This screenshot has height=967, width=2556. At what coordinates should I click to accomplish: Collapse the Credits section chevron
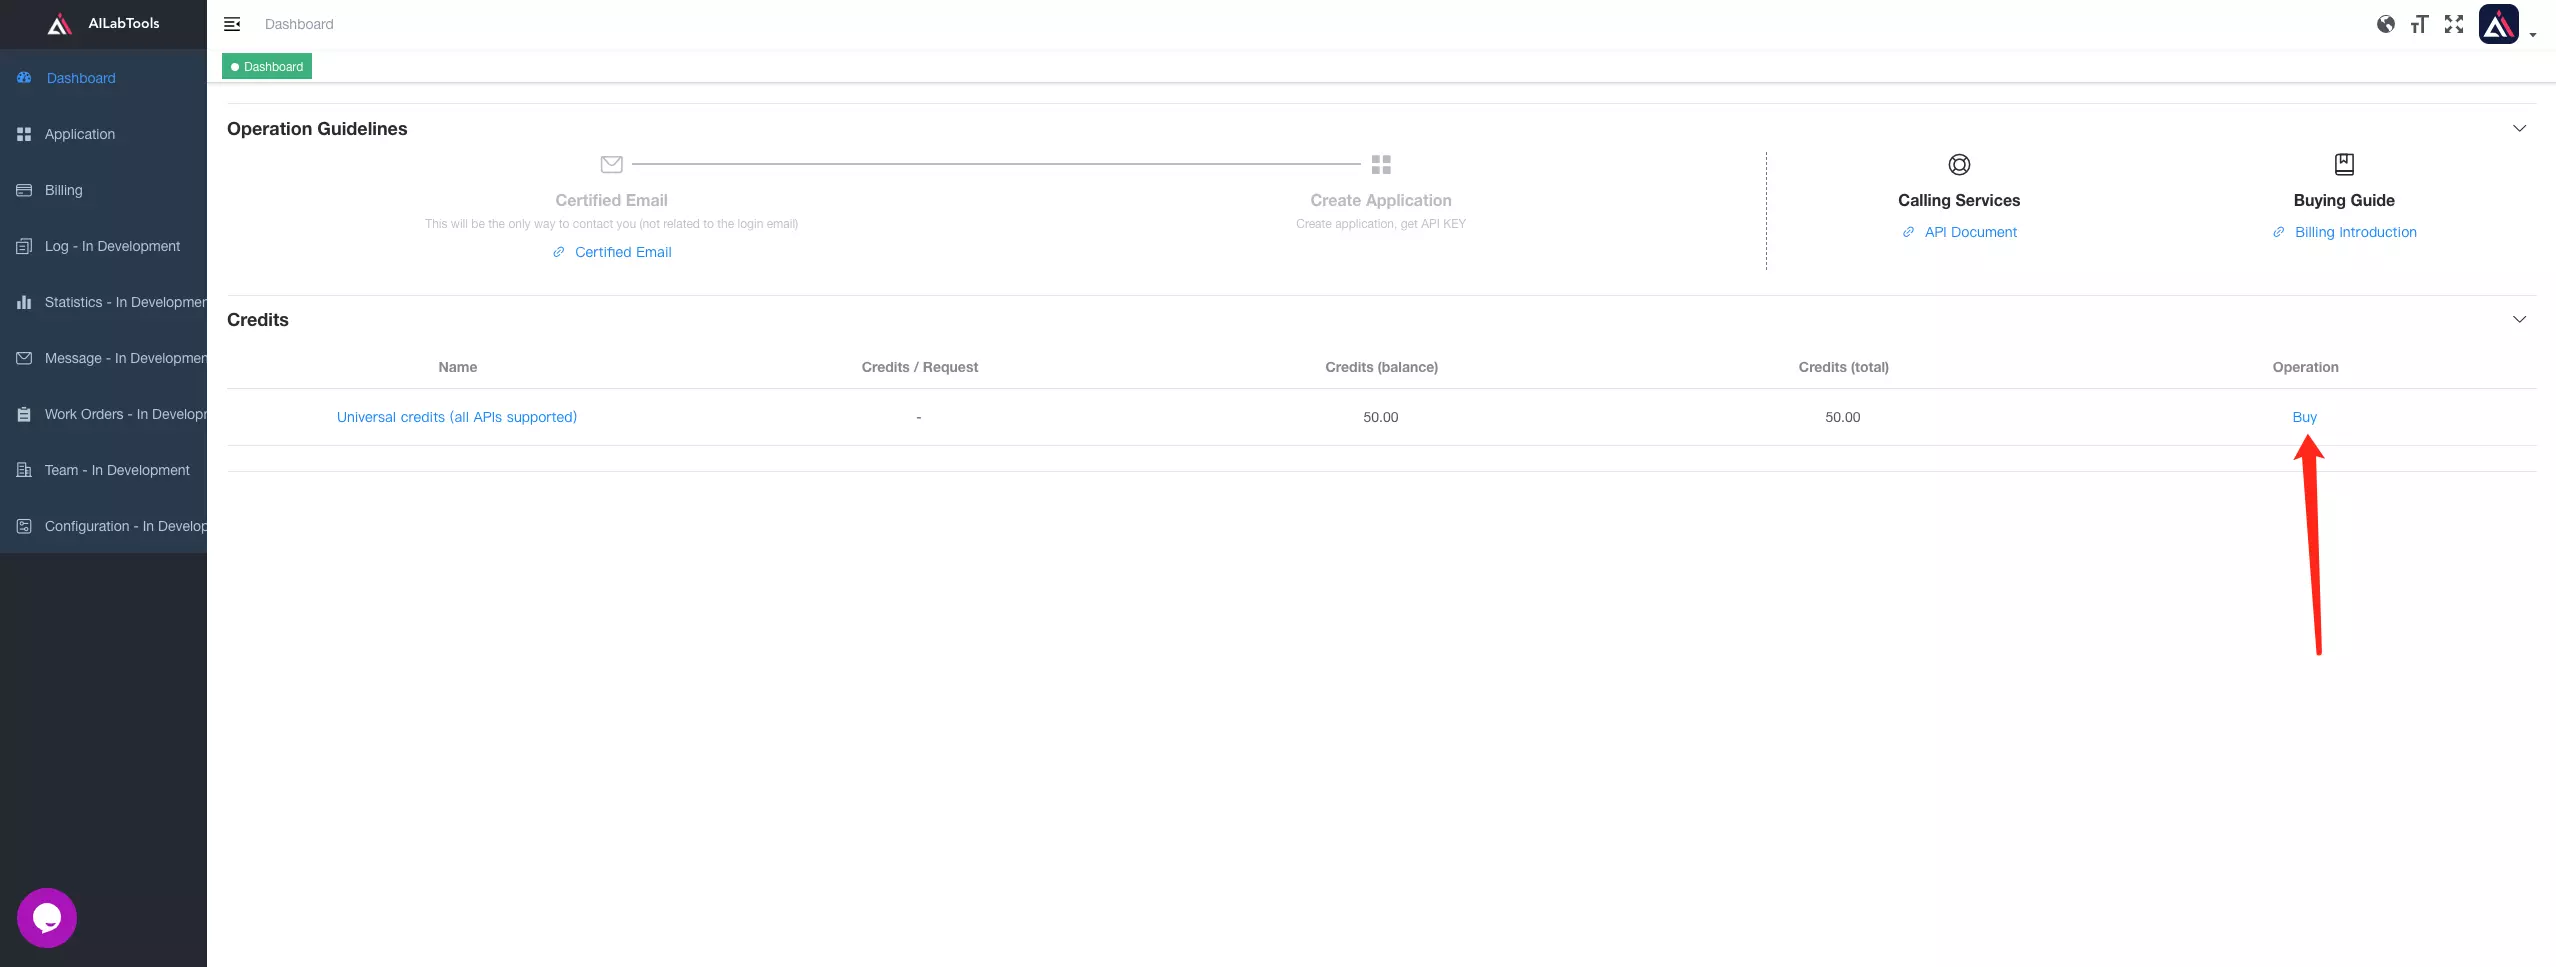[x=2520, y=319]
